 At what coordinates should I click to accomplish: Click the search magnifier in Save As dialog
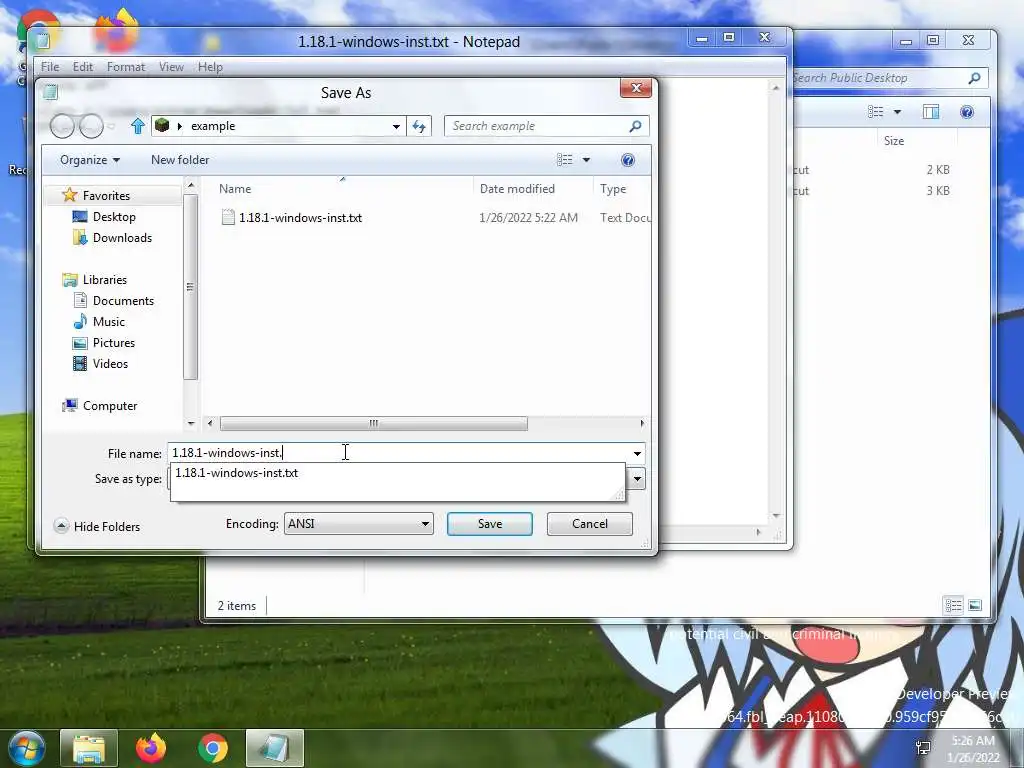(x=635, y=126)
